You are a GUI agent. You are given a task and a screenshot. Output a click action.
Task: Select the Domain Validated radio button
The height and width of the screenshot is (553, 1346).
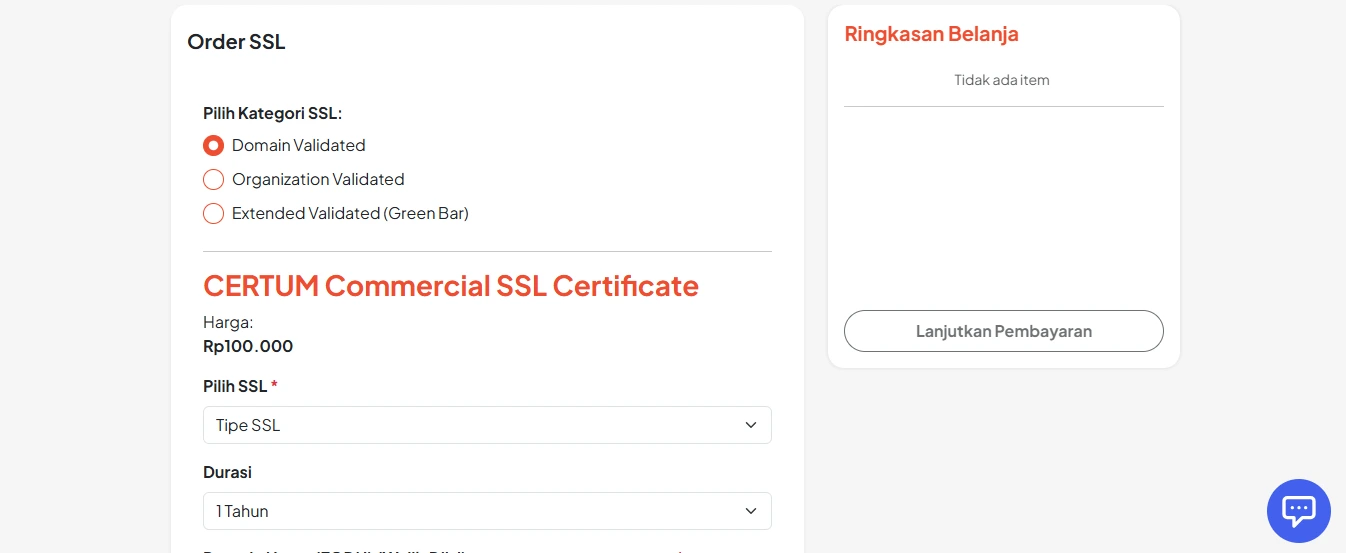pyautogui.click(x=213, y=145)
